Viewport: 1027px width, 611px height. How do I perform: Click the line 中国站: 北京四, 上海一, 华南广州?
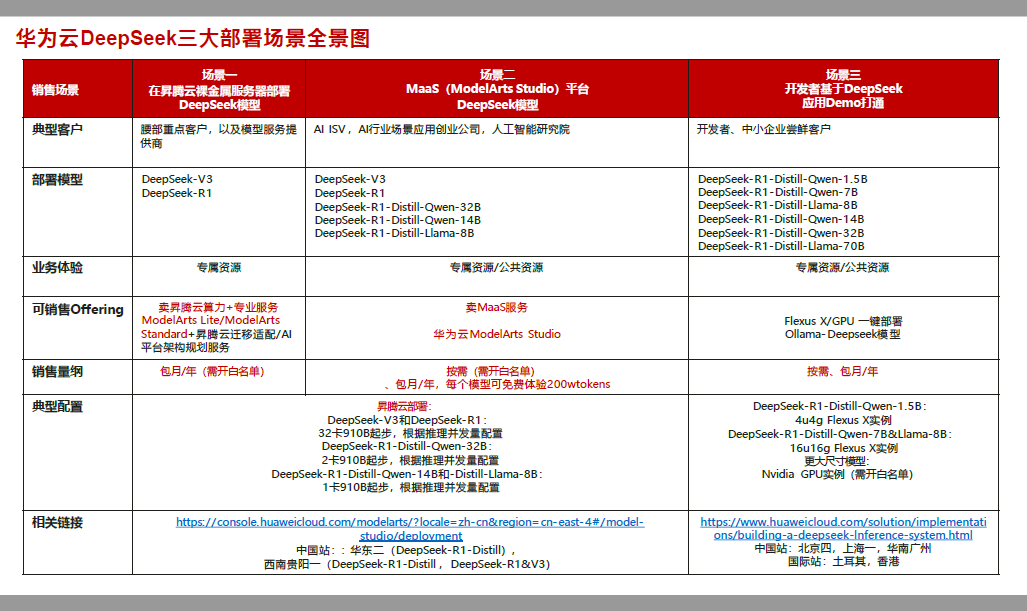843,548
